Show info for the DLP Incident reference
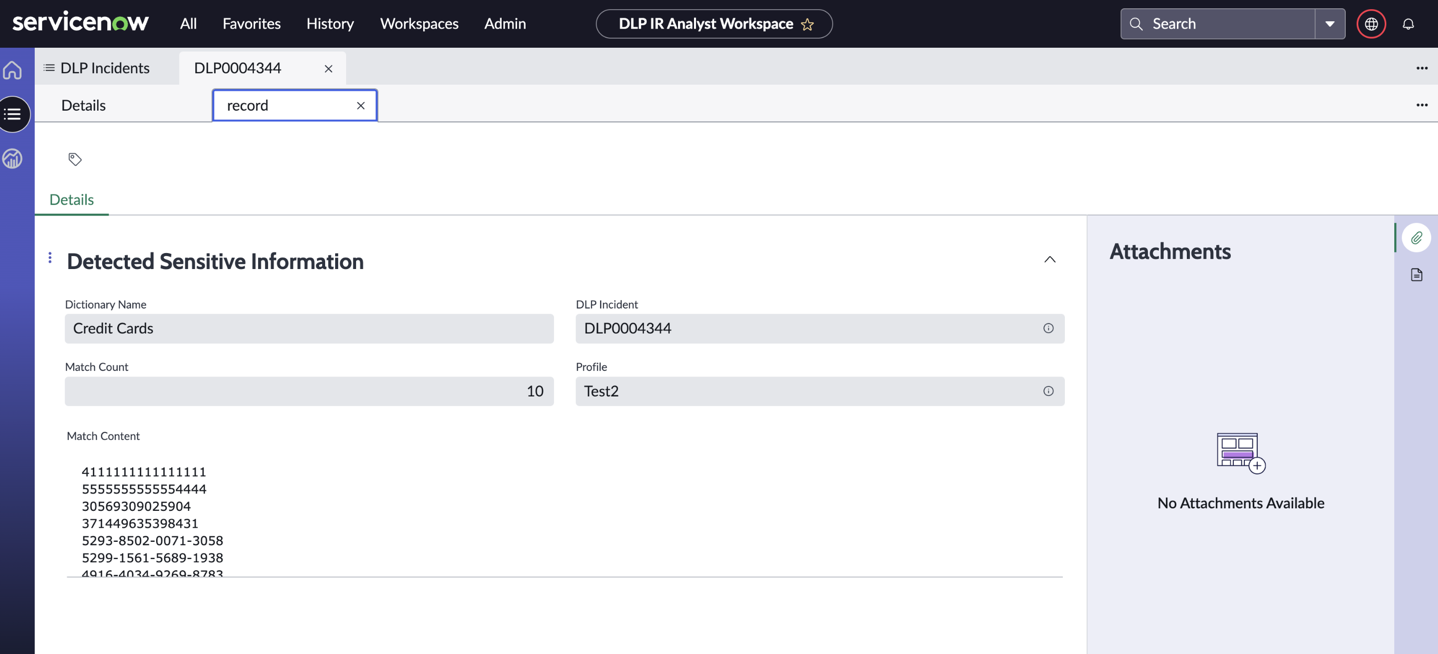This screenshot has width=1438, height=654. [x=1048, y=328]
